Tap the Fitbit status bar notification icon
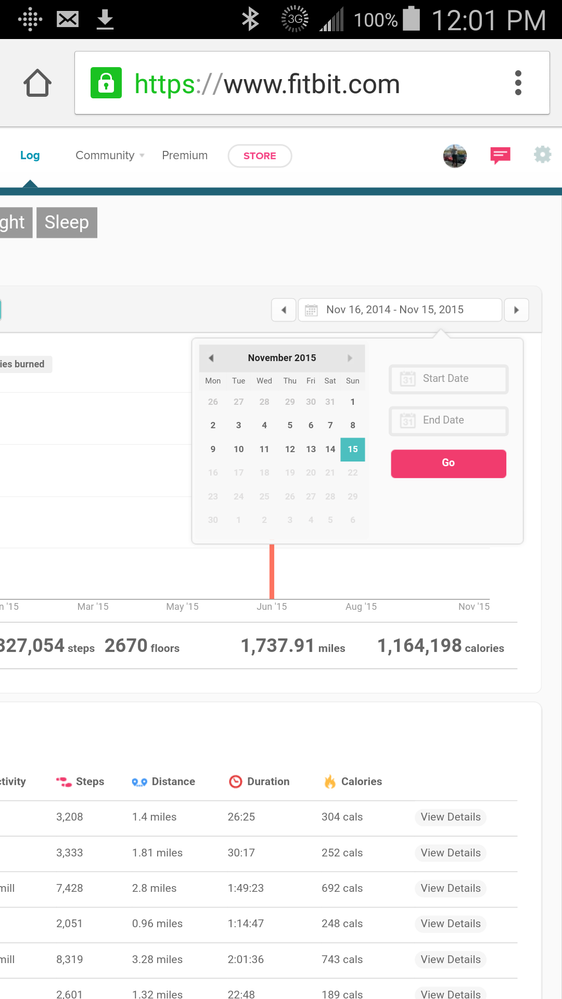The height and width of the screenshot is (999, 562). click(x=29, y=20)
